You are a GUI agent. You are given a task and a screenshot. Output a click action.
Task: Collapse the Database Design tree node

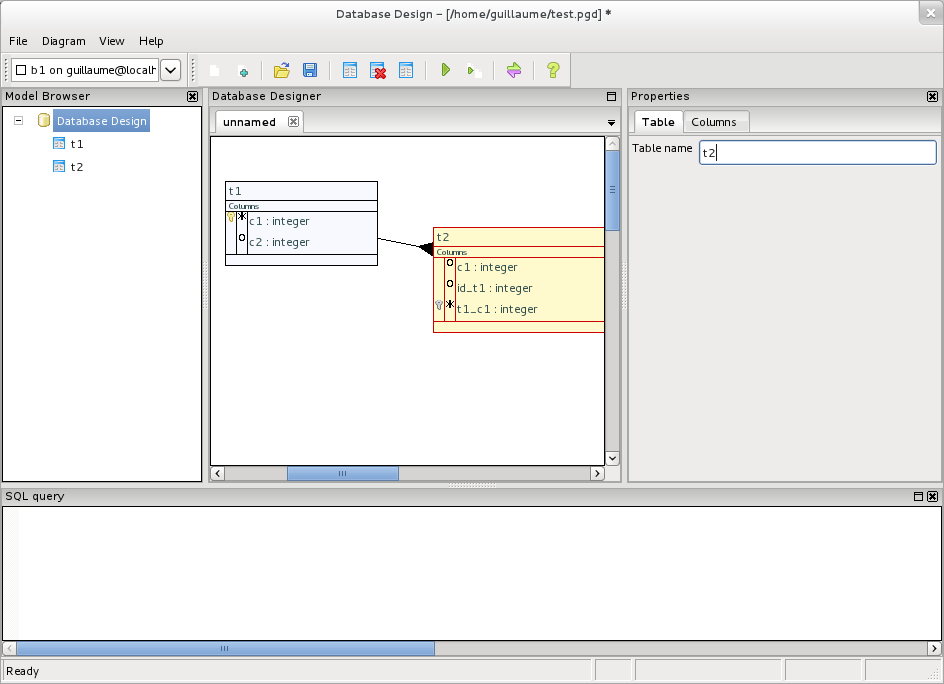[19, 121]
